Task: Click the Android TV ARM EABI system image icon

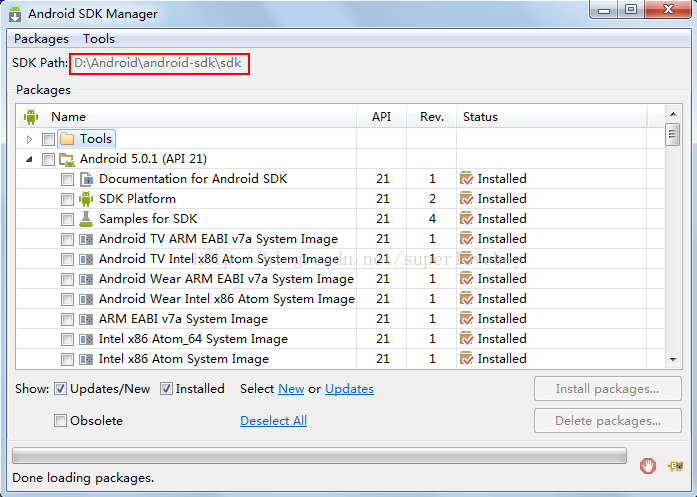Action: click(x=86, y=240)
